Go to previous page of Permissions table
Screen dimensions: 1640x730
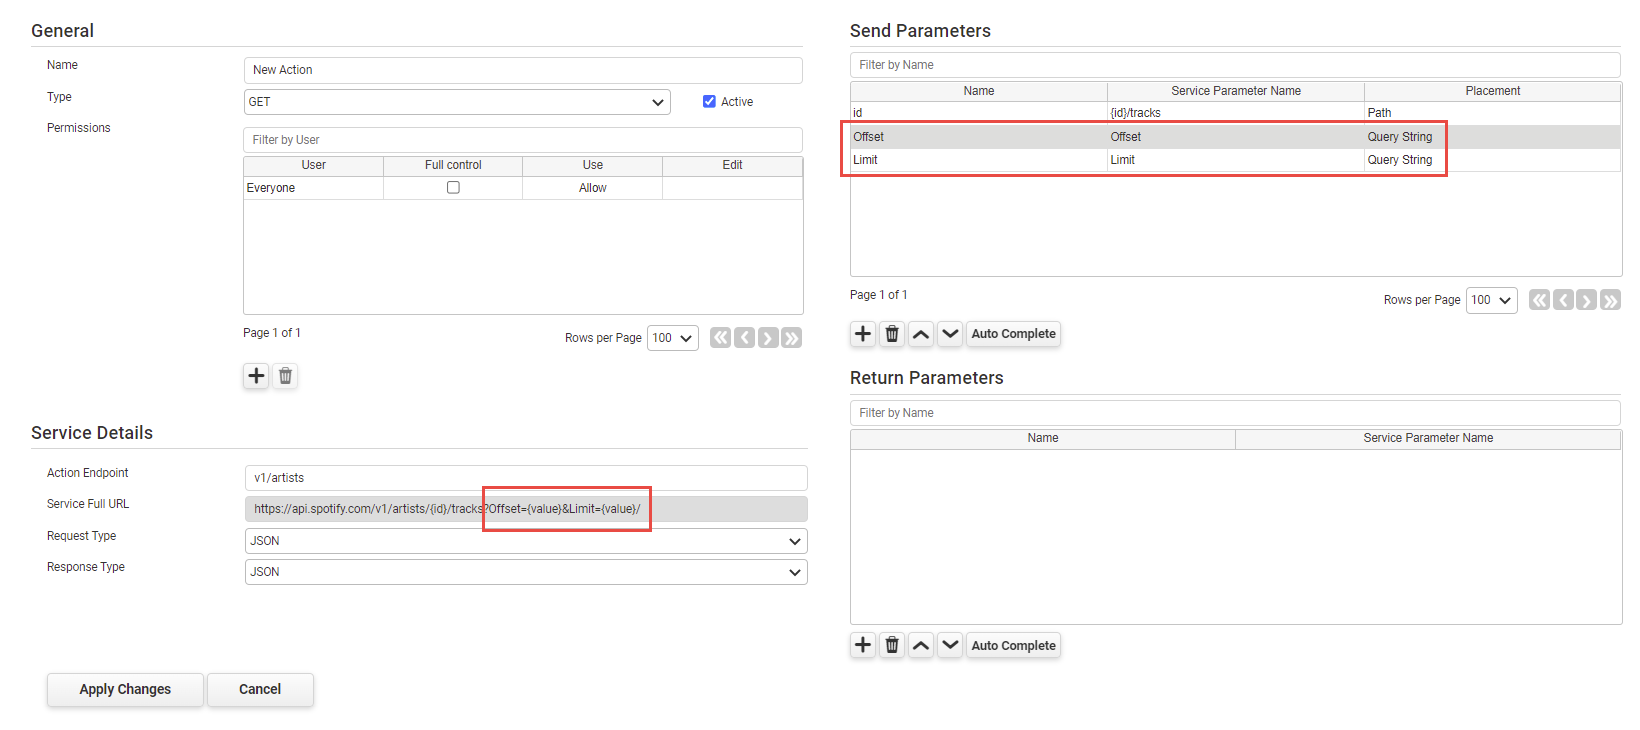744,338
